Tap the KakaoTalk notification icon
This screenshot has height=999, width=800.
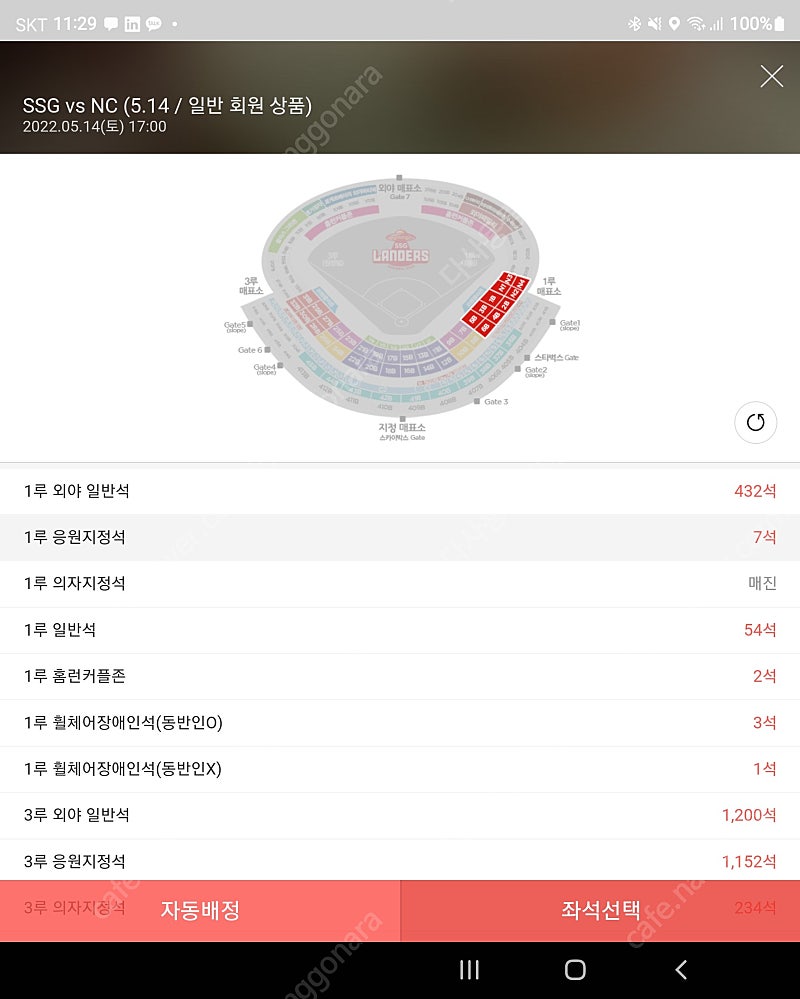click(154, 24)
